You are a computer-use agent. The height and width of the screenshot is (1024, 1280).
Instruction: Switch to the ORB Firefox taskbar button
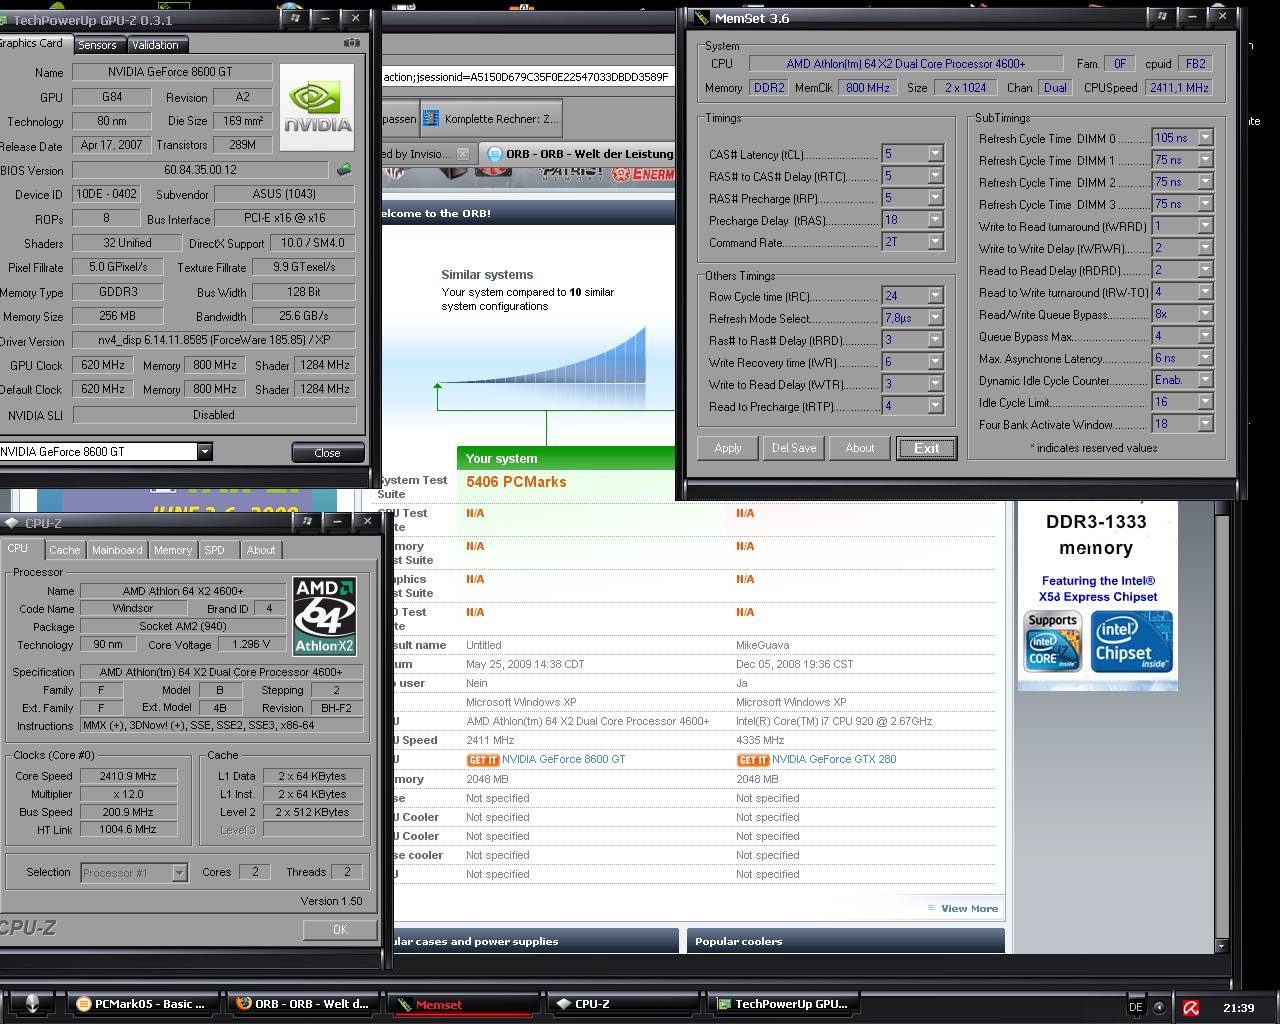(302, 1004)
